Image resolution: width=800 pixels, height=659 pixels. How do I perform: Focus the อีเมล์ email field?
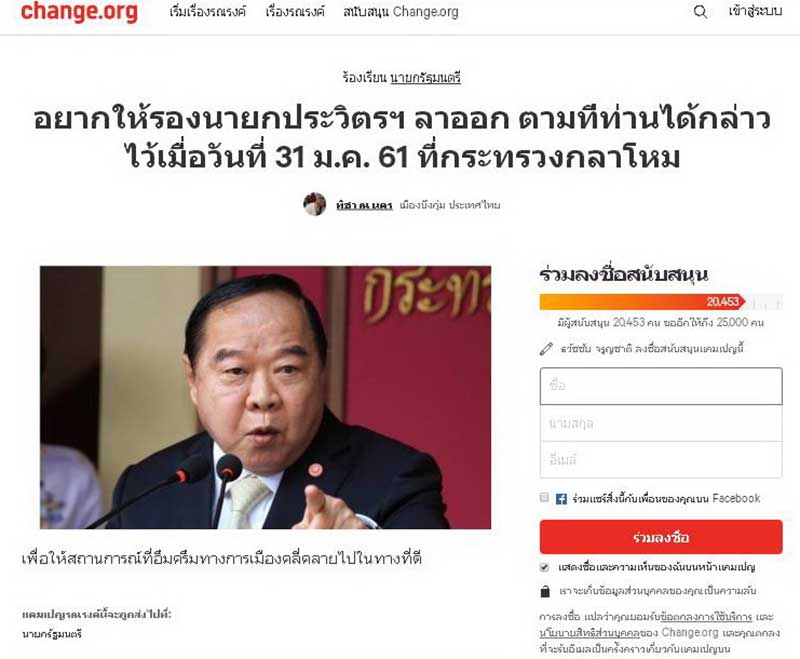point(661,460)
